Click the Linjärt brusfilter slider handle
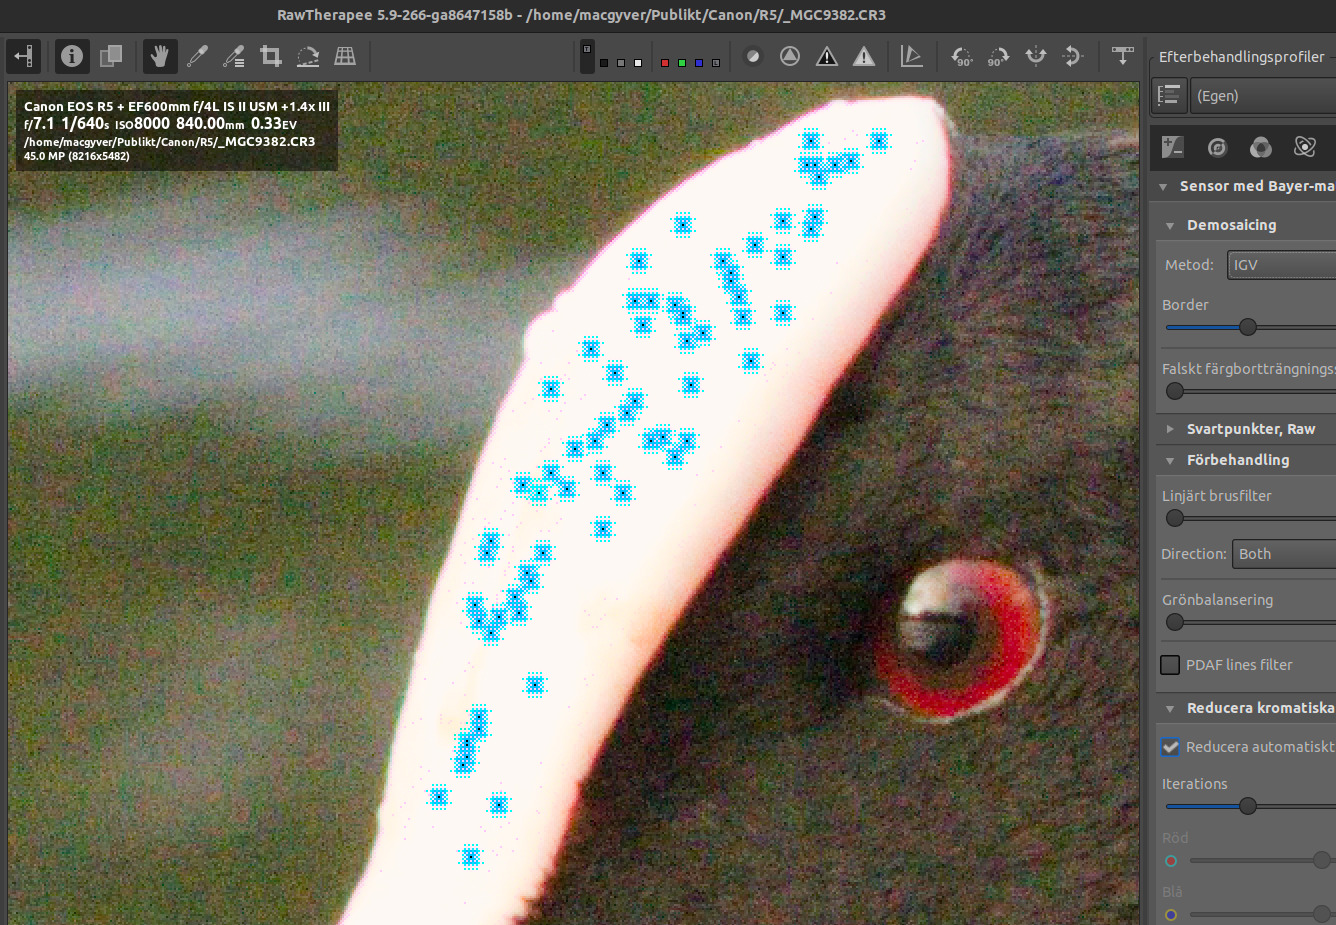The image size is (1336, 925). pos(1175,518)
